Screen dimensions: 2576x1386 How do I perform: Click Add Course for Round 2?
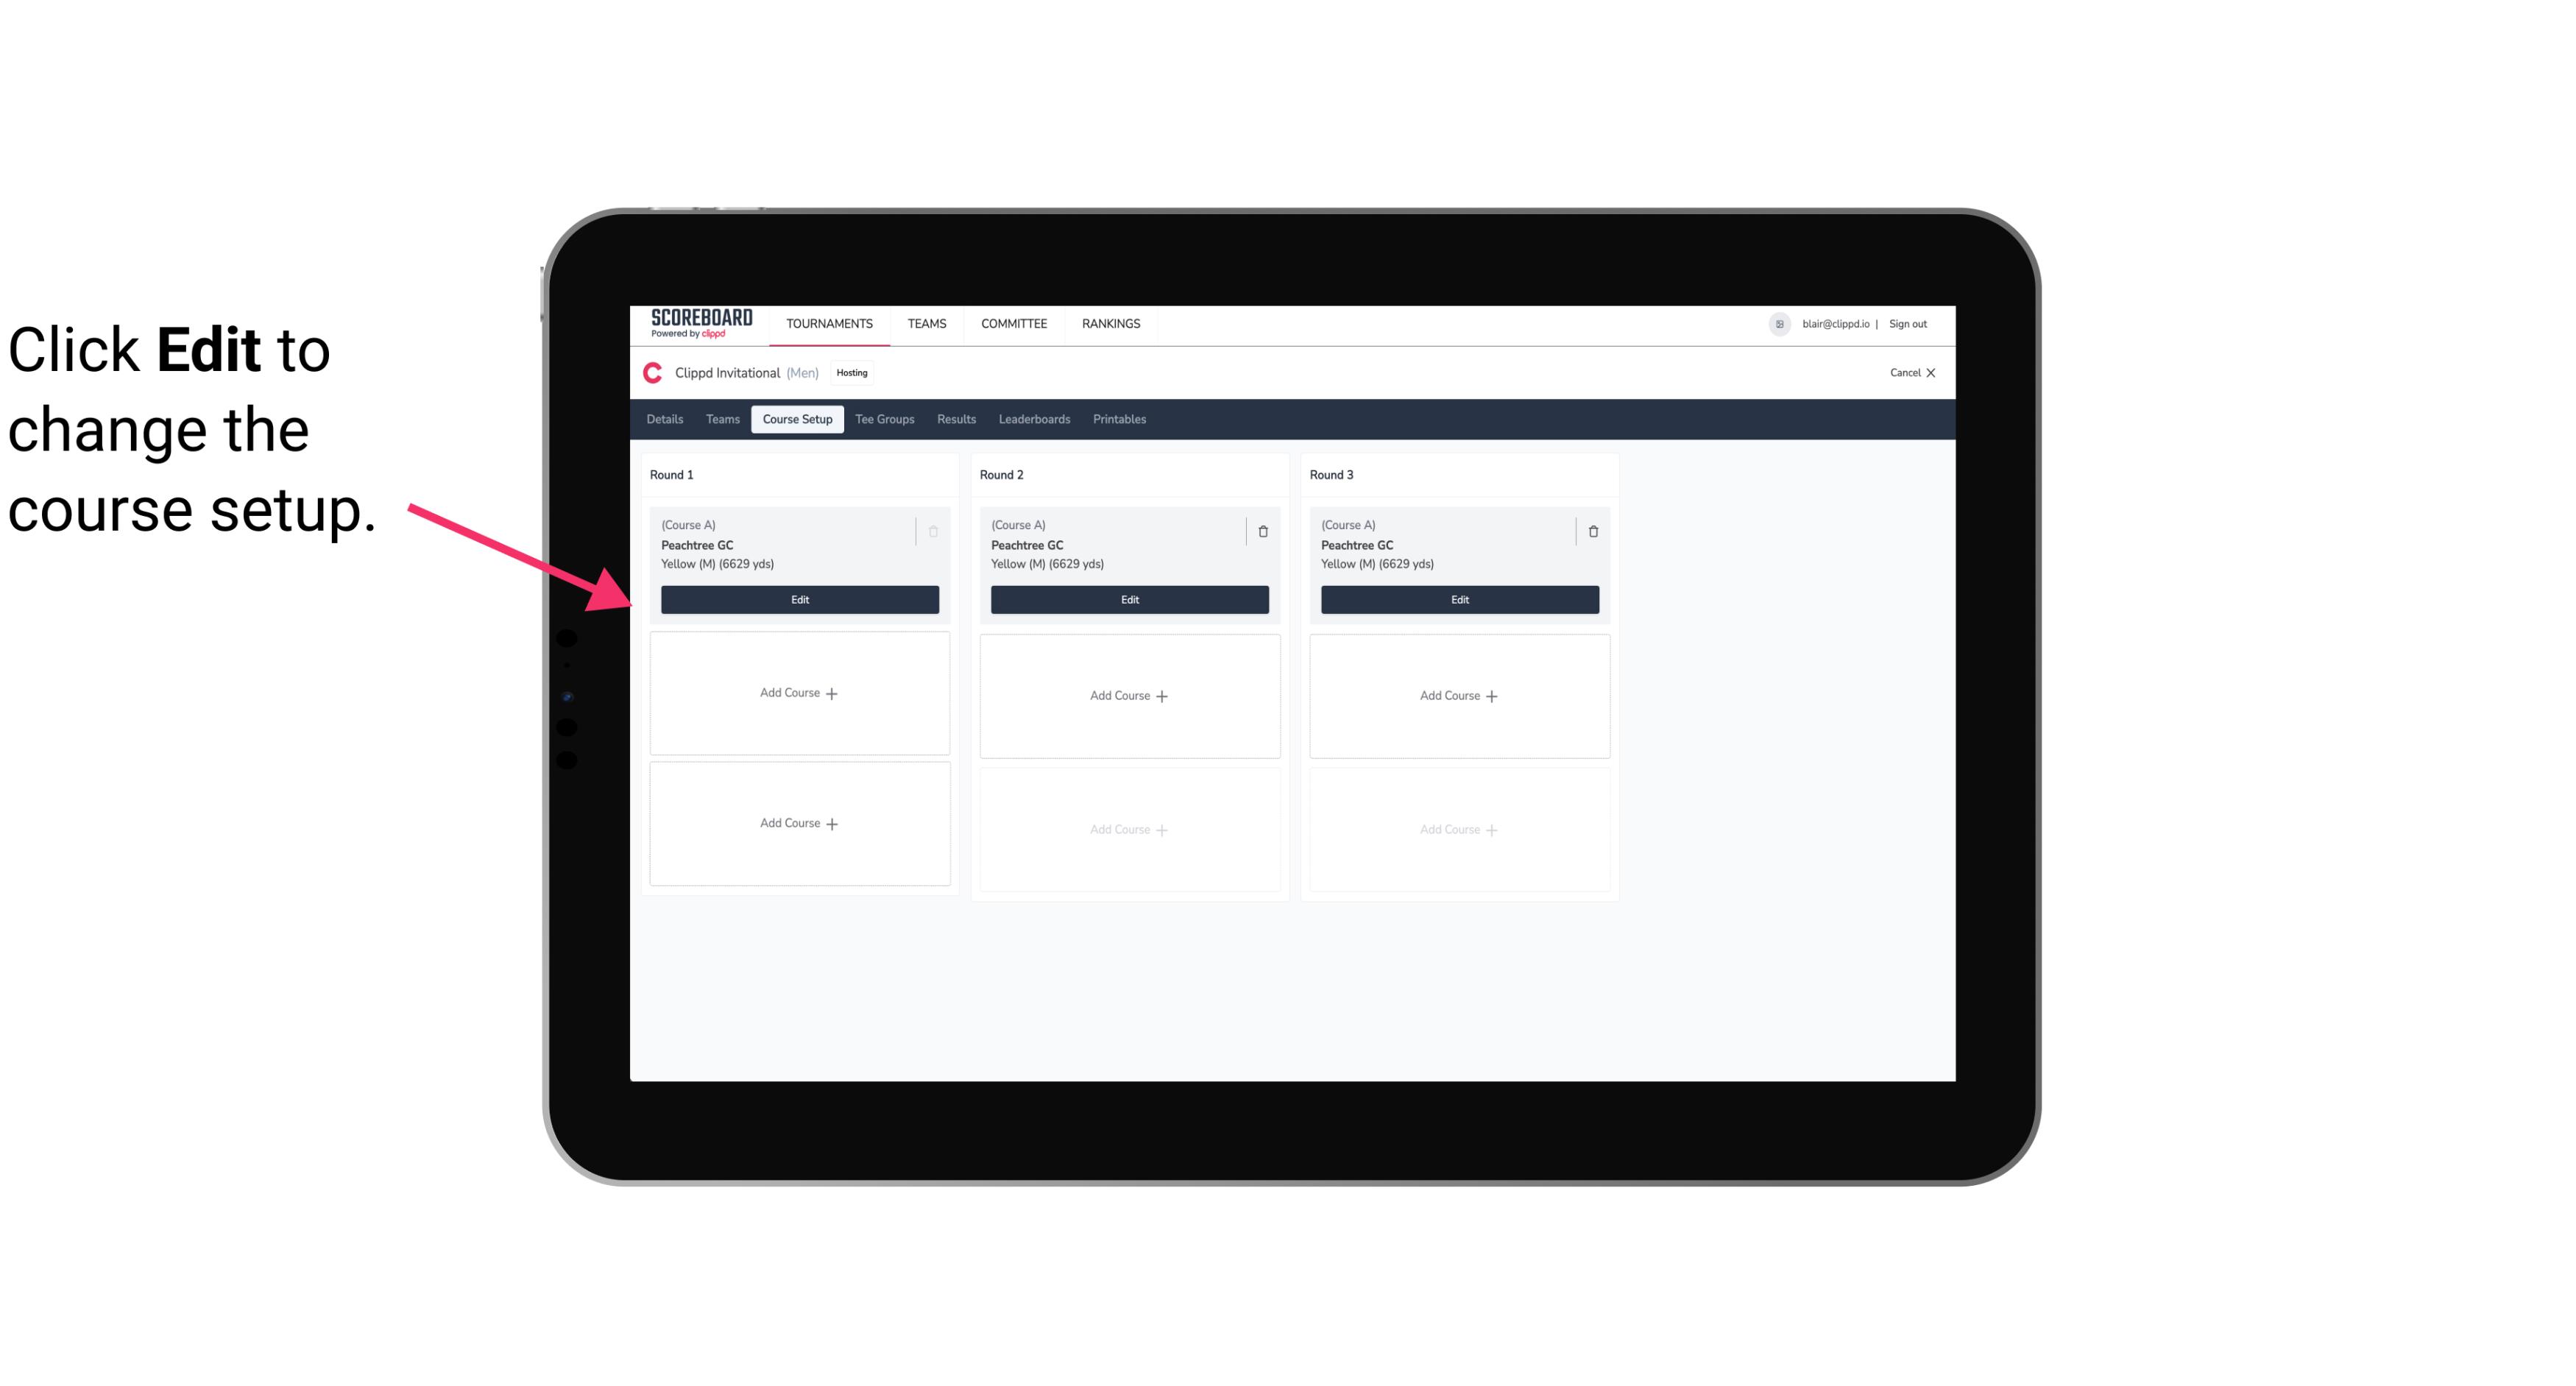pos(1129,695)
